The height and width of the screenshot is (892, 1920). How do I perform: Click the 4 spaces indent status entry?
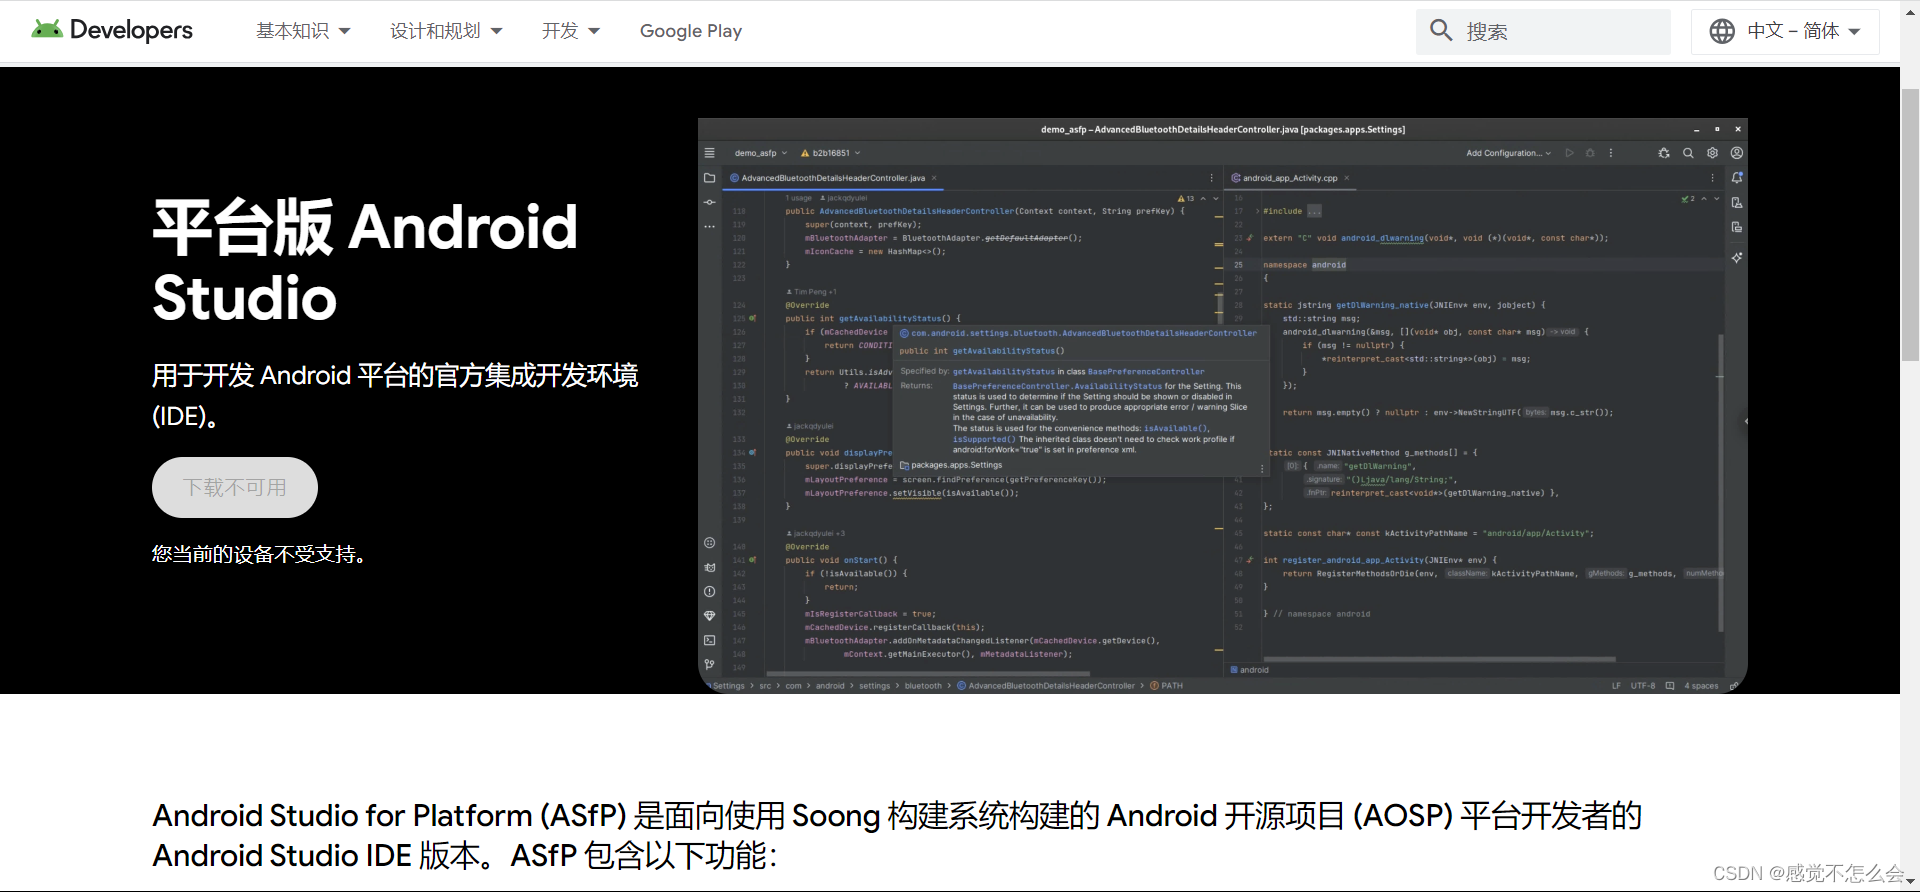(x=1701, y=686)
